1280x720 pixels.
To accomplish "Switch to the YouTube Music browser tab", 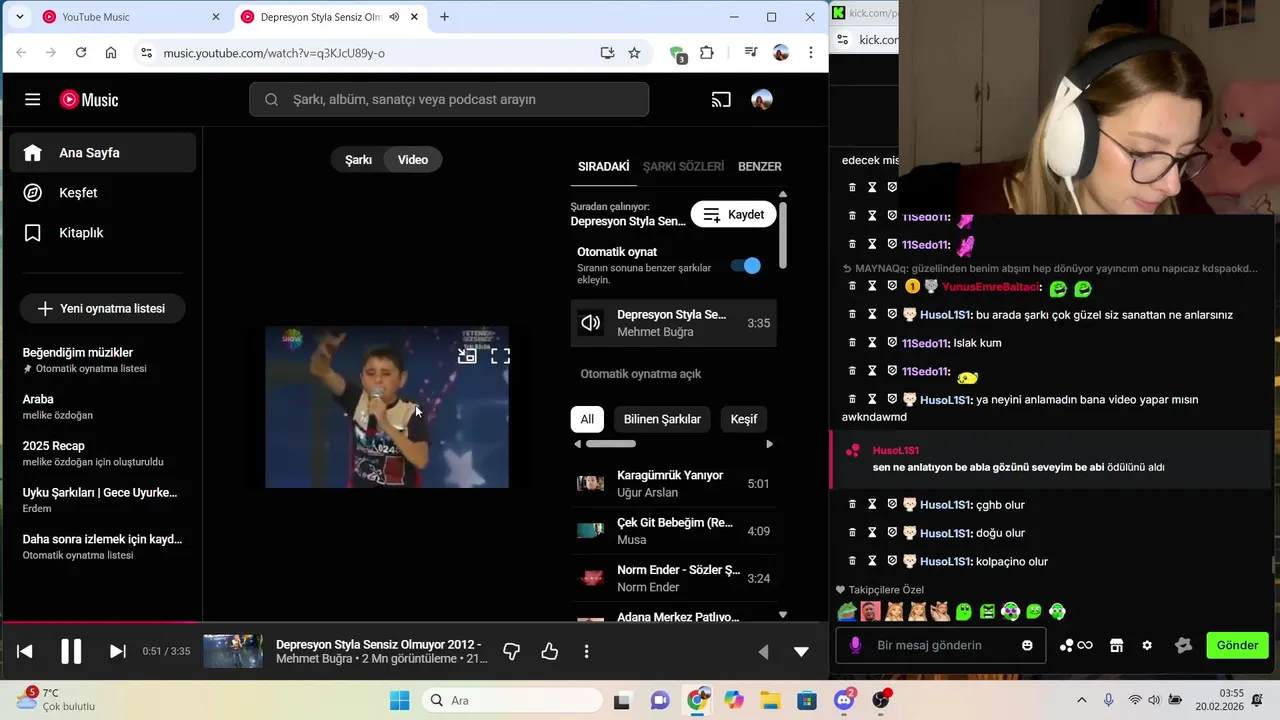I will pos(130,17).
